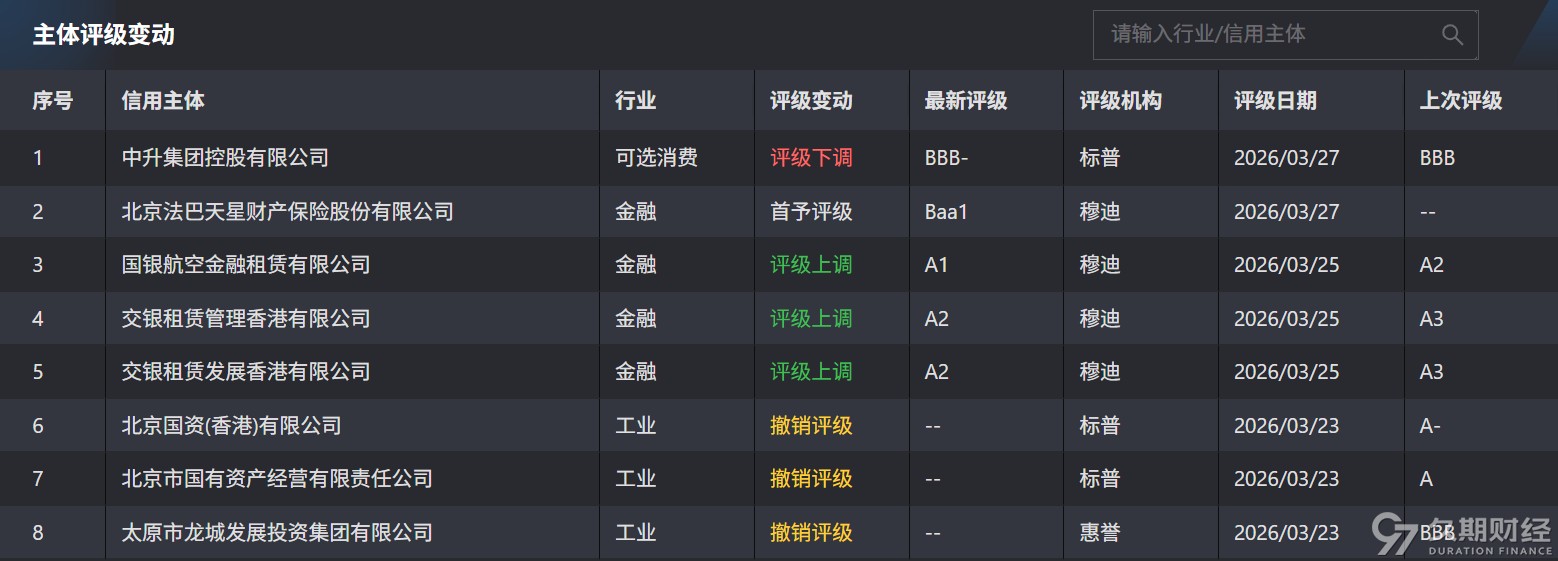Screen dimensions: 1558x561
Task: Open 北京国资(香港)有限公司 entry
Action: click(x=231, y=426)
